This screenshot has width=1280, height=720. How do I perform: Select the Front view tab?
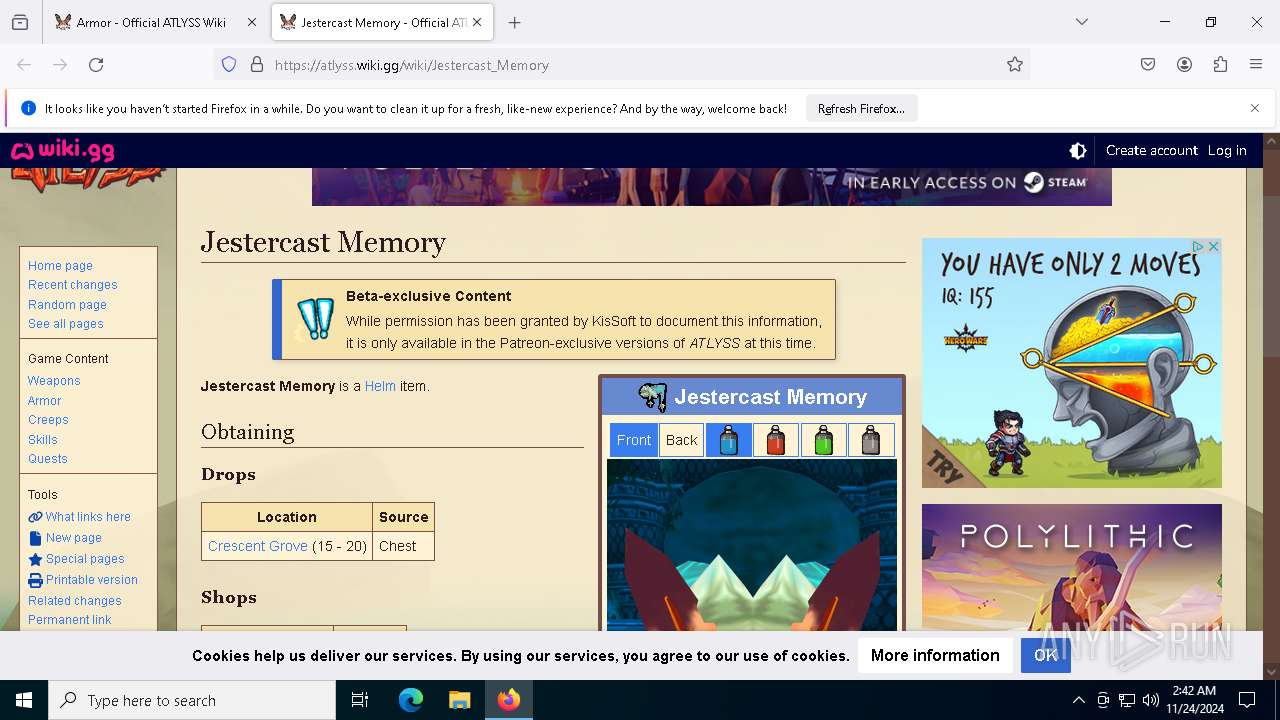pos(634,440)
